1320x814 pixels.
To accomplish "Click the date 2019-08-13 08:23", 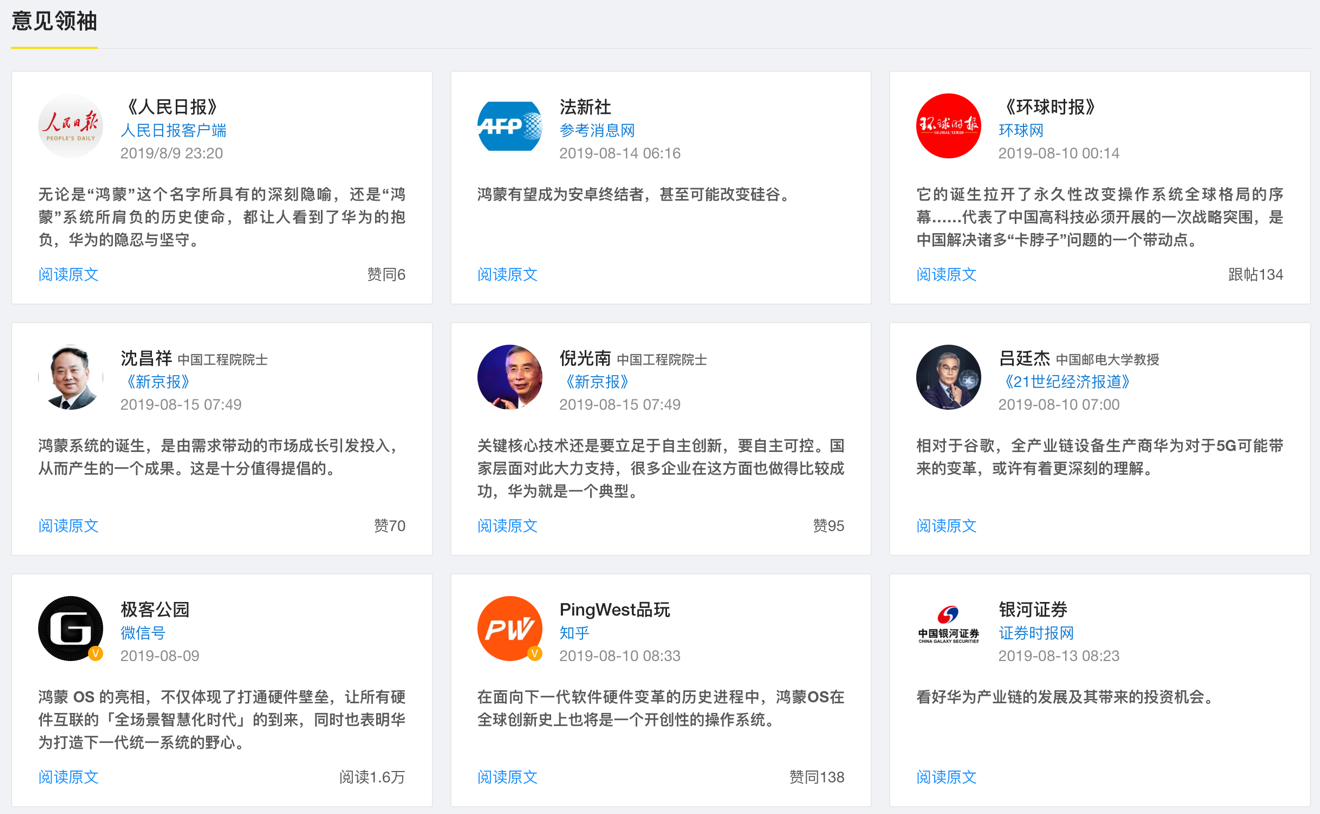I will point(1059,656).
